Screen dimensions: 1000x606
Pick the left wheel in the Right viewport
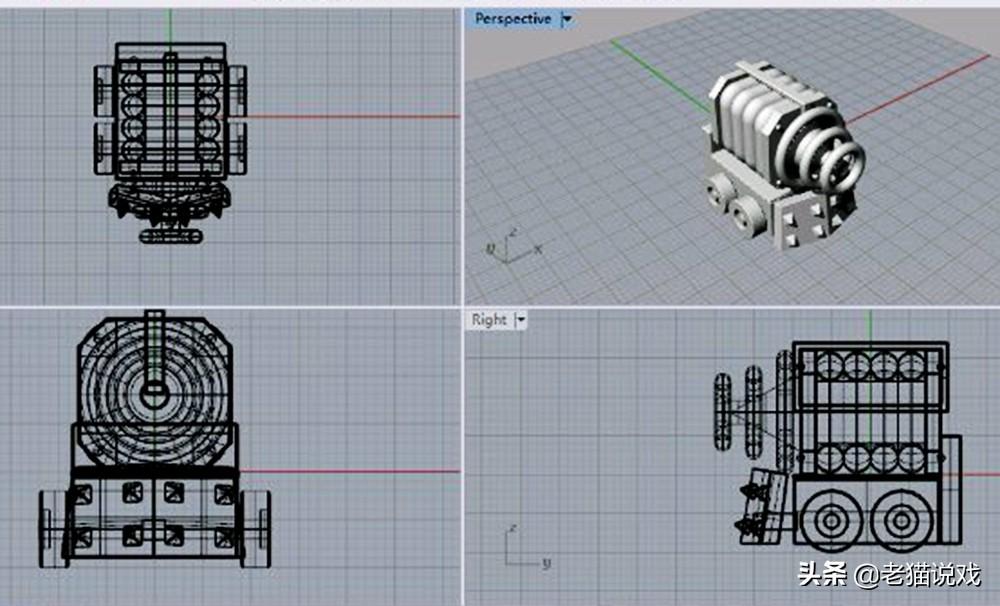tap(831, 521)
